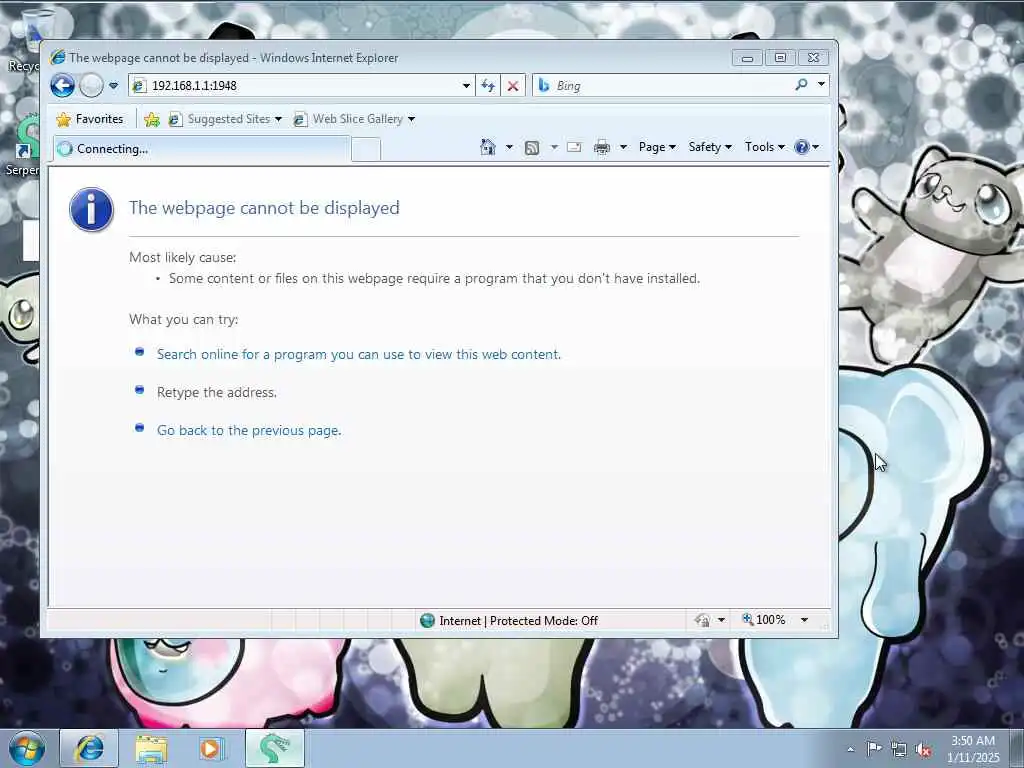Click the webpage cannot be displayed heading
This screenshot has height=768, width=1024.
tap(264, 208)
